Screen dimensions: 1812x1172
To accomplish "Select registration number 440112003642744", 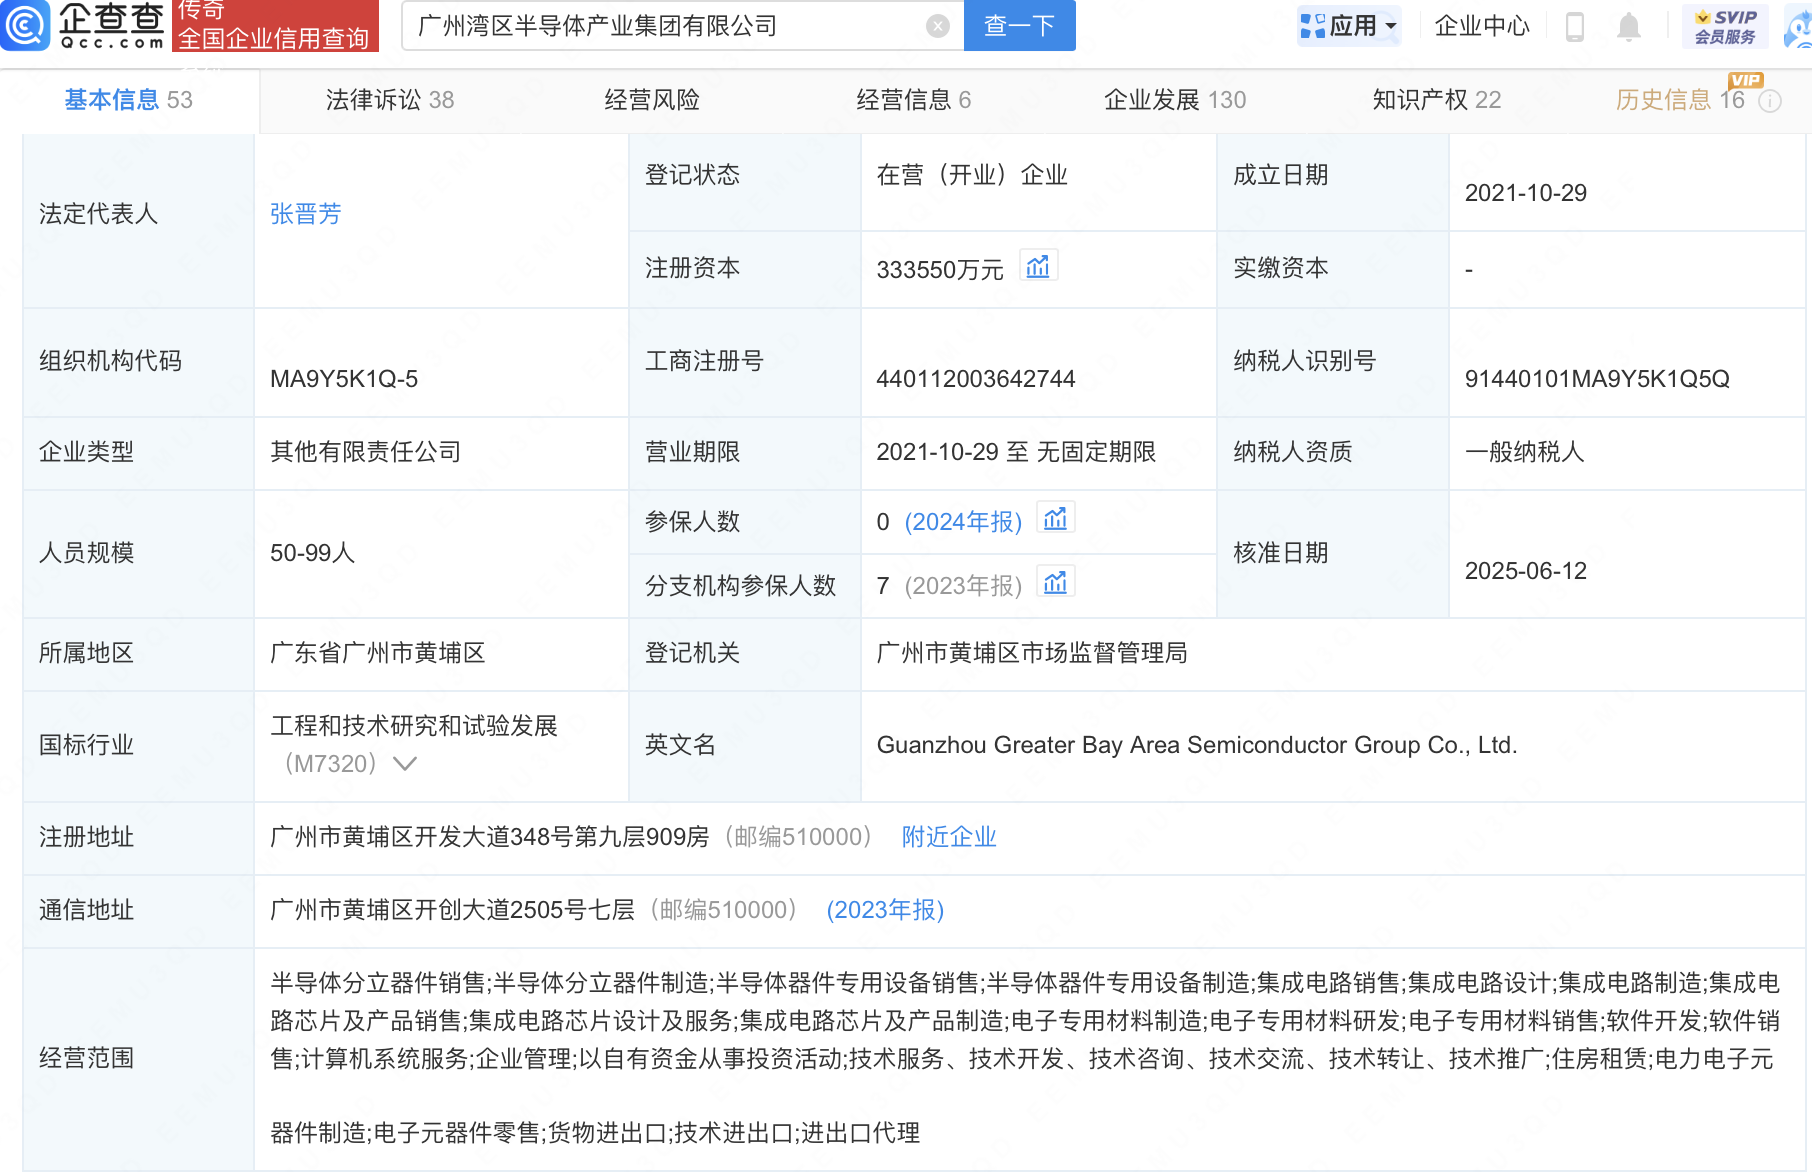I will pyautogui.click(x=976, y=379).
